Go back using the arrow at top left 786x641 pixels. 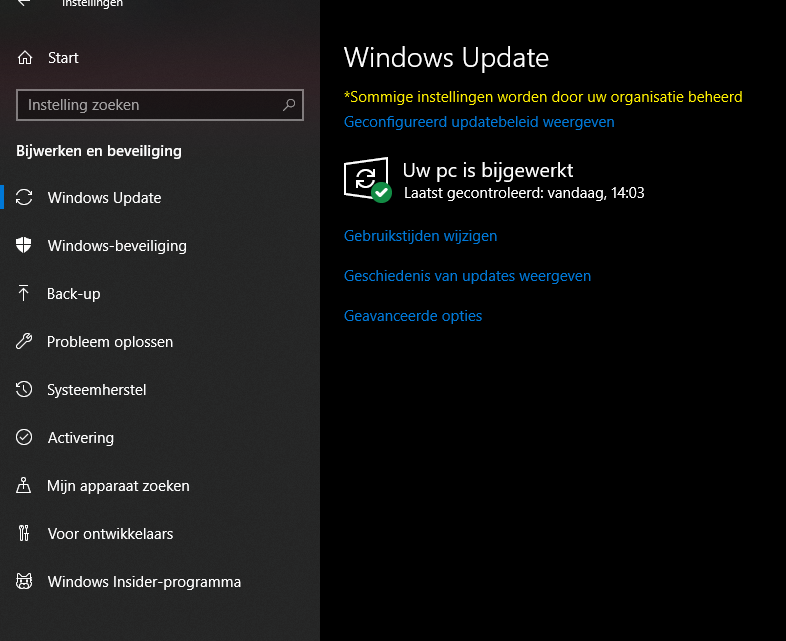(24, 3)
